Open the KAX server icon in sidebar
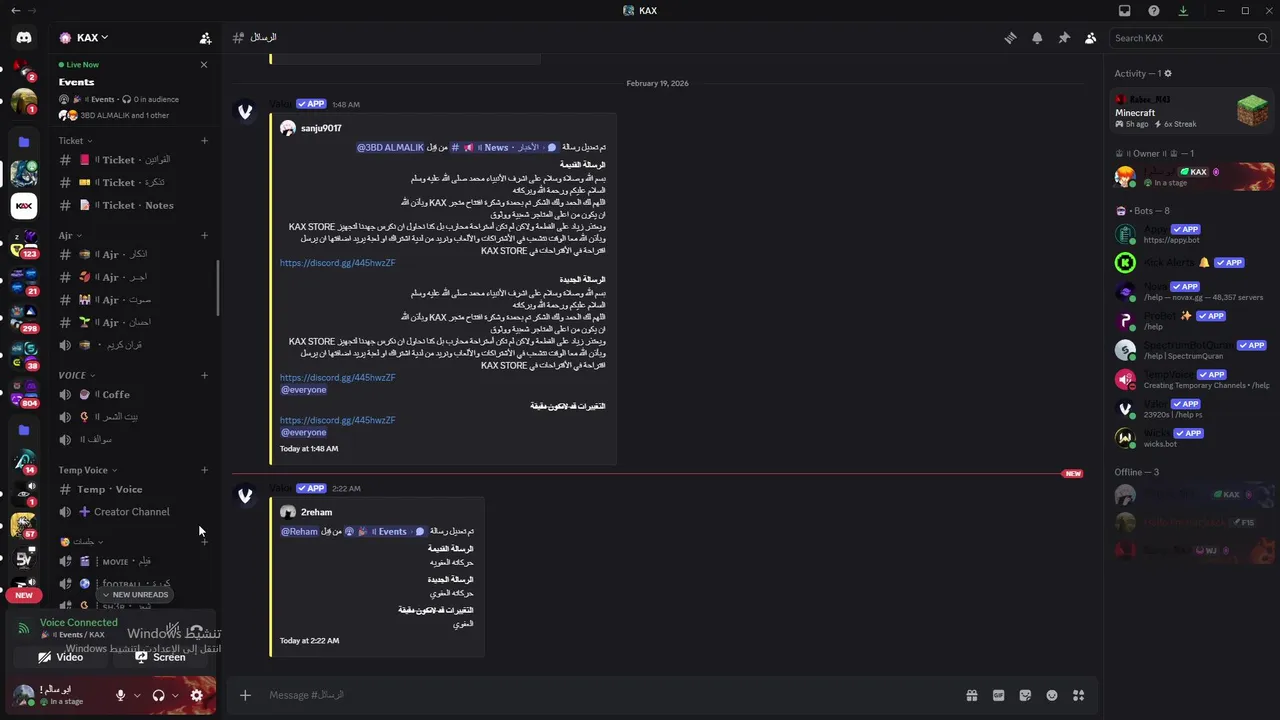The width and height of the screenshot is (1280, 720). 24,206
